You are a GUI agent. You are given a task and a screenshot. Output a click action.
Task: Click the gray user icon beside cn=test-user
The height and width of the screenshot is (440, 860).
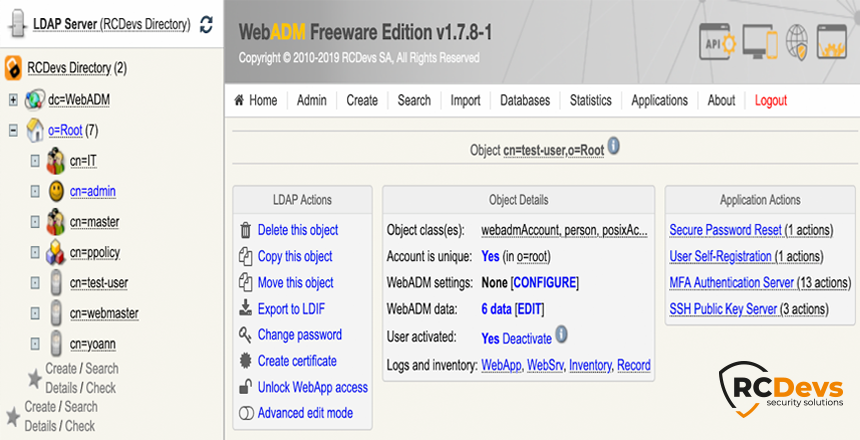coord(56,283)
